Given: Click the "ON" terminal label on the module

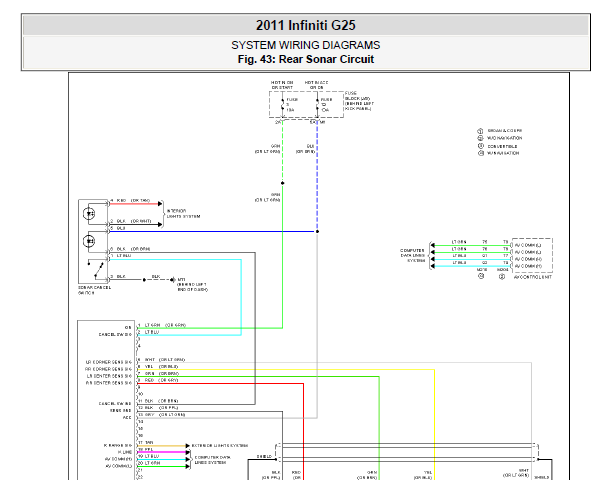Looking at the screenshot, I should (128, 328).
